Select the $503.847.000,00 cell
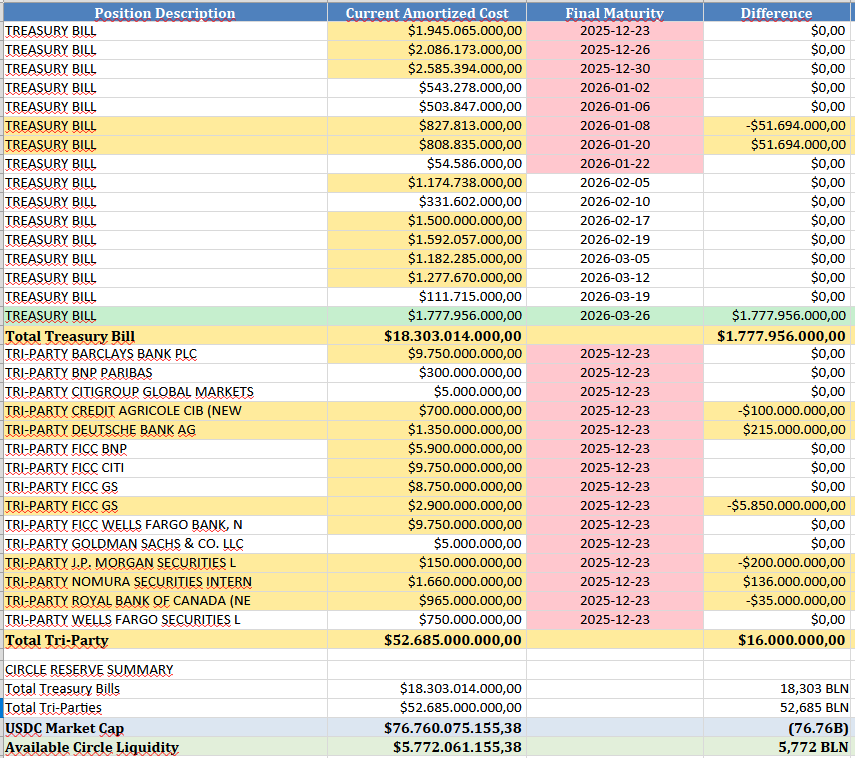The height and width of the screenshot is (758, 855). point(426,107)
